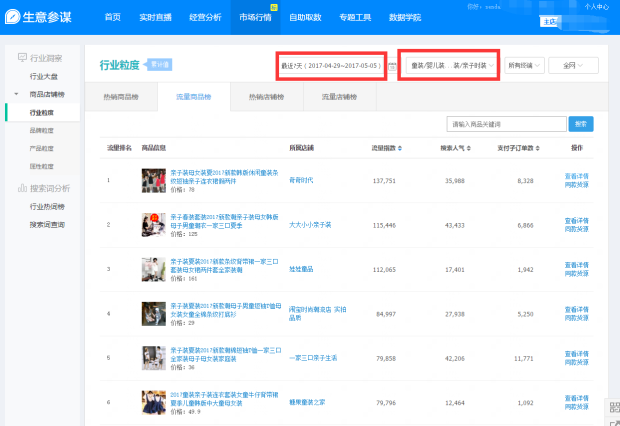Image resolution: width=620 pixels, height=426 pixels.
Task: Click the product keyword search field
Action: click(x=505, y=124)
